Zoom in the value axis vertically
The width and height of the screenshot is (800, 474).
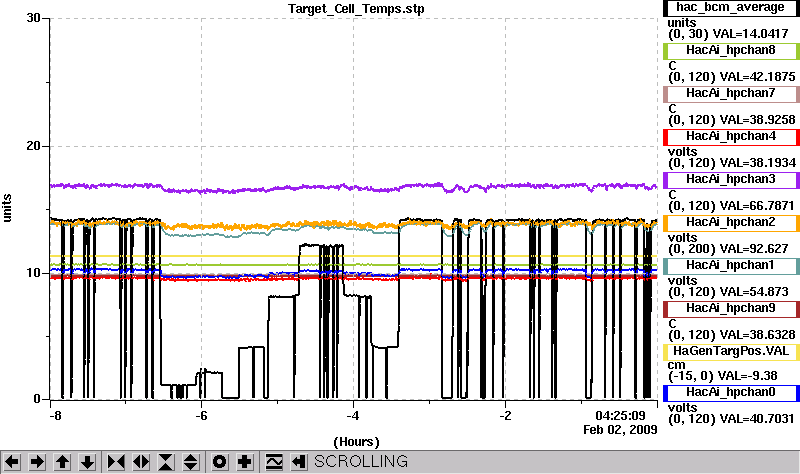[x=166, y=462]
